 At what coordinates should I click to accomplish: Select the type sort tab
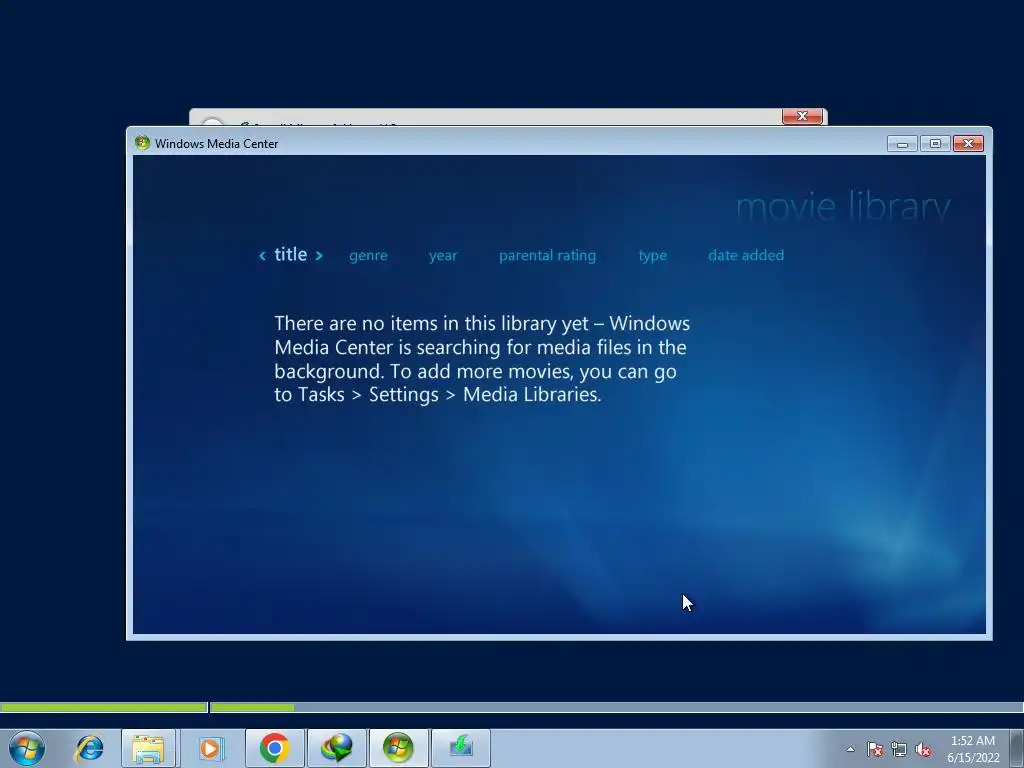652,255
